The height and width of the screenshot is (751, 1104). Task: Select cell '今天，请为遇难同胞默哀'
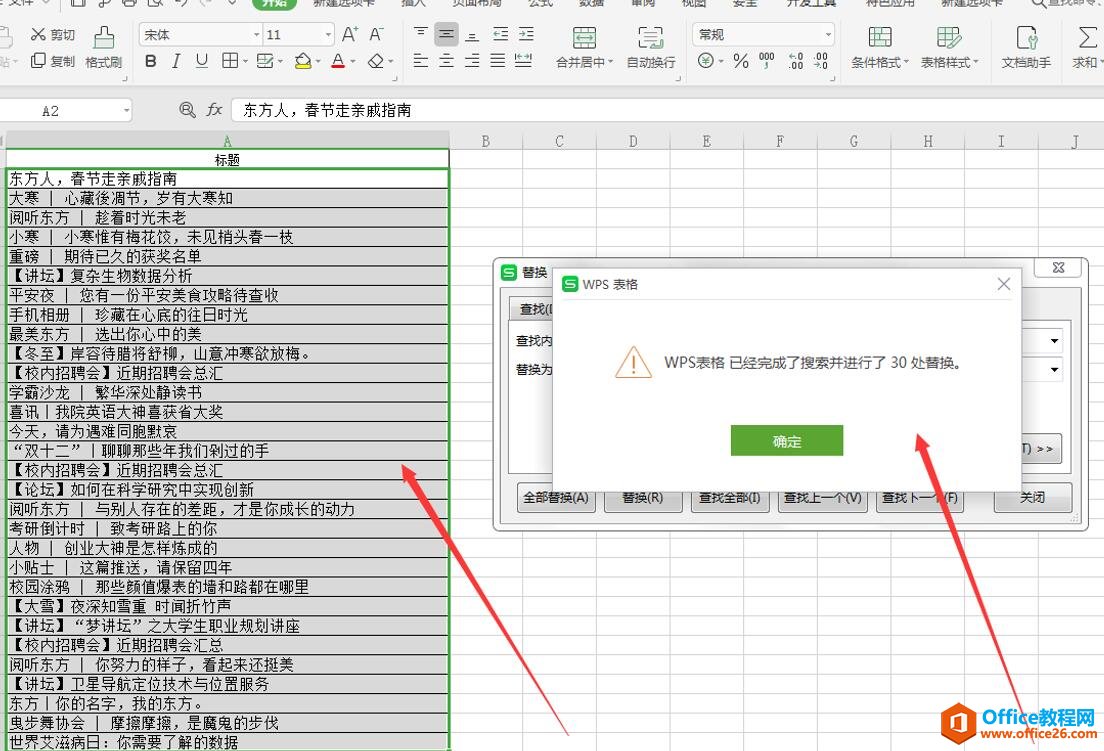pyautogui.click(x=227, y=431)
